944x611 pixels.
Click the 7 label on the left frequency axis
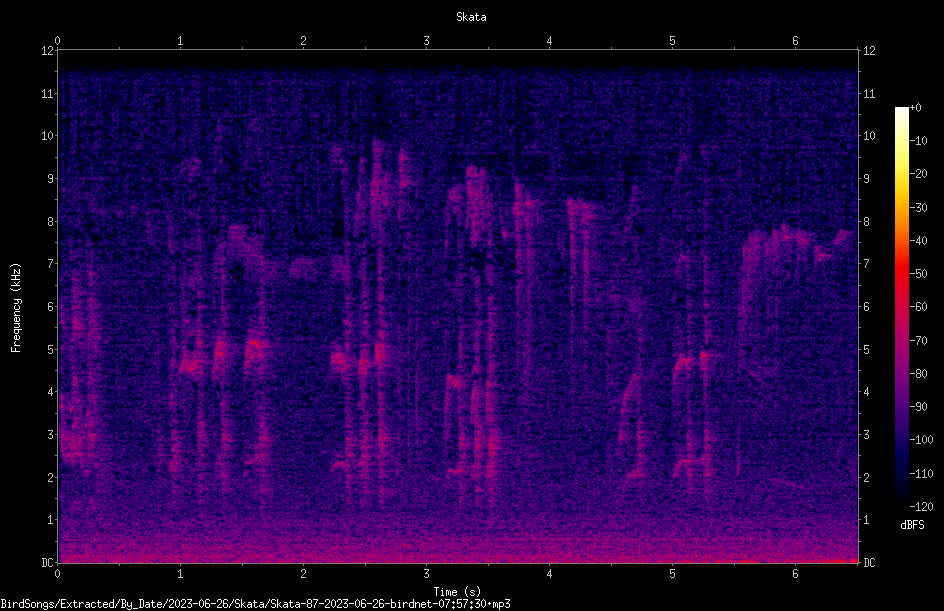[50, 264]
